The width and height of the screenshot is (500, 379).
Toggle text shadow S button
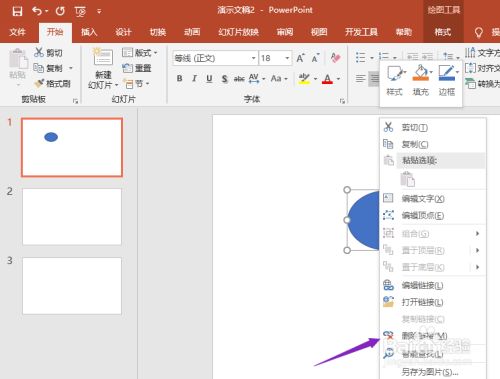pos(225,79)
